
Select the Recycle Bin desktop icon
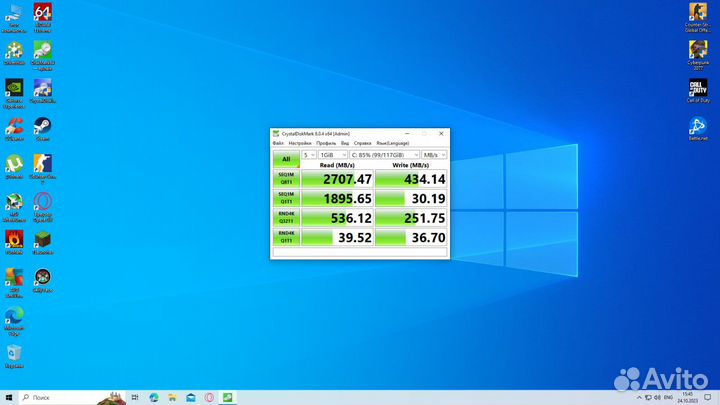click(x=14, y=357)
